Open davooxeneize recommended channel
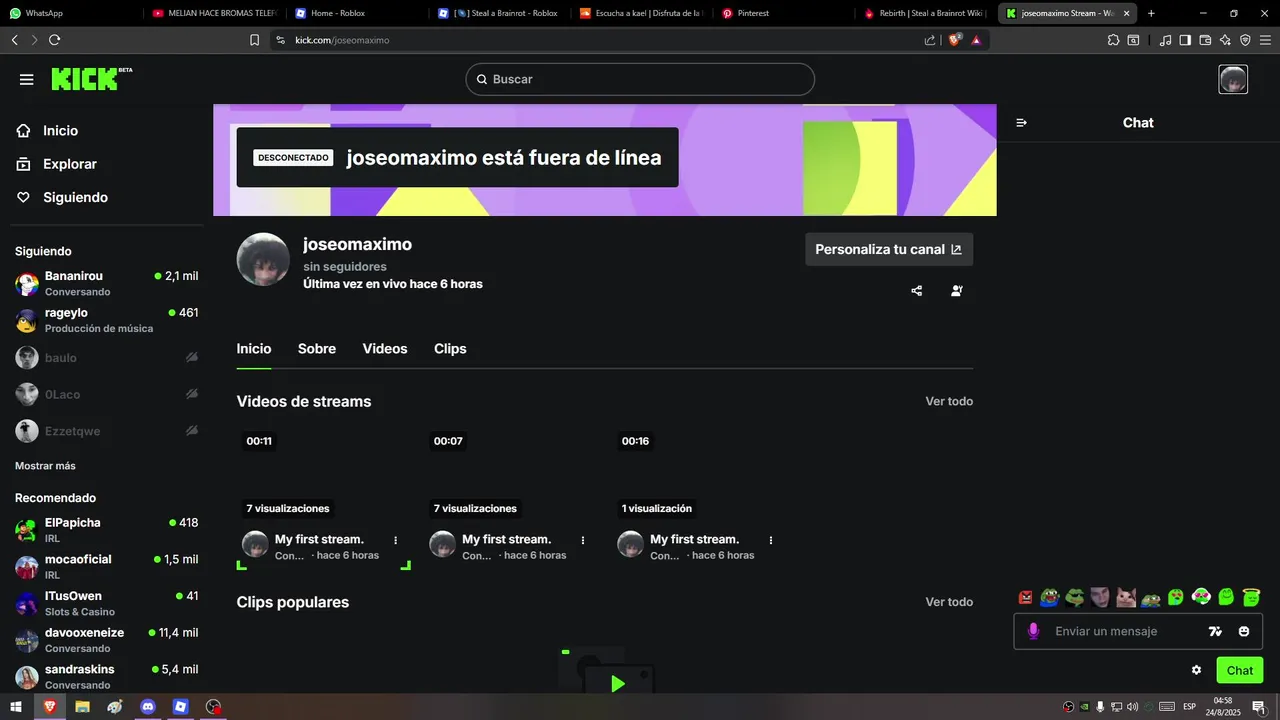This screenshot has height=720, width=1280. tap(106, 640)
